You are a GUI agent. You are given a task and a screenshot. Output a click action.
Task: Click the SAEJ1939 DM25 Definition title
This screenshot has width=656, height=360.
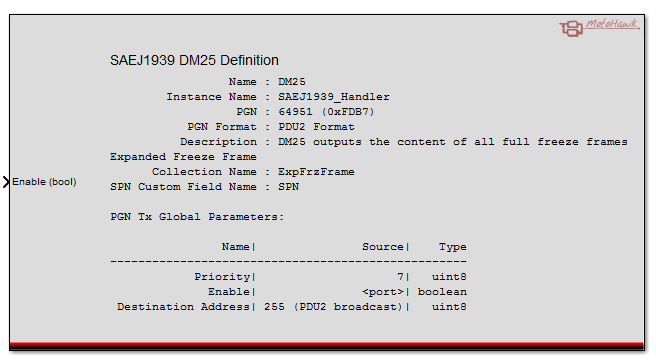[194, 60]
